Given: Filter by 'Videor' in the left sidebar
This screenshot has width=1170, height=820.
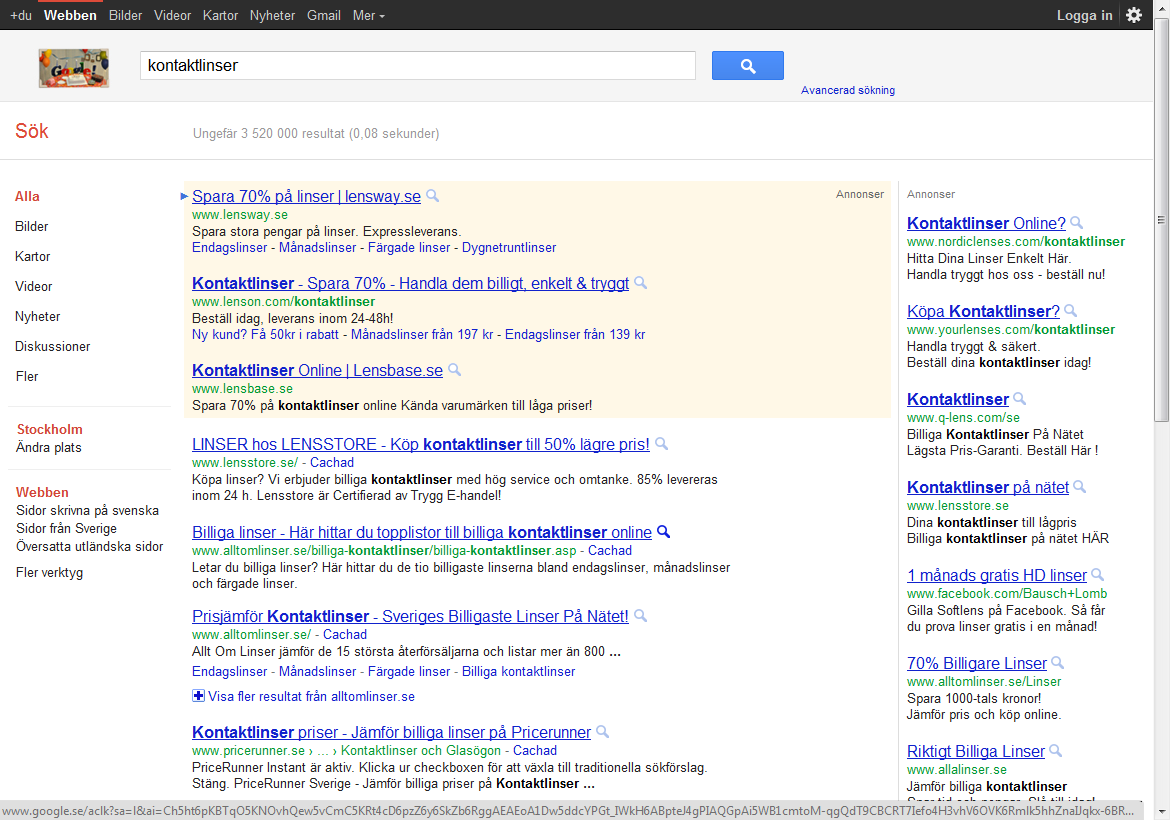Looking at the screenshot, I should 34,286.
